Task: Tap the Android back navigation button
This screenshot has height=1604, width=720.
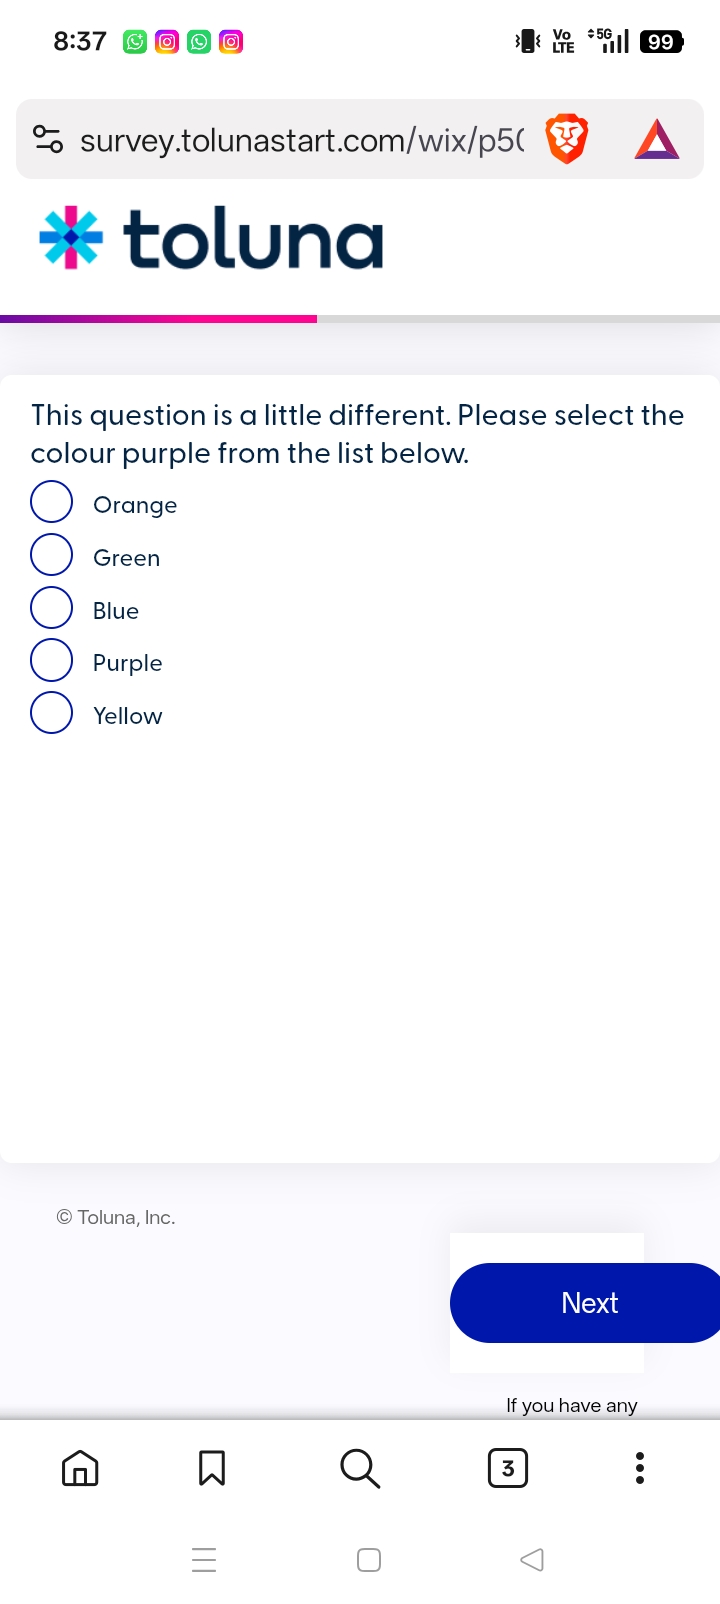Action: point(532,1560)
